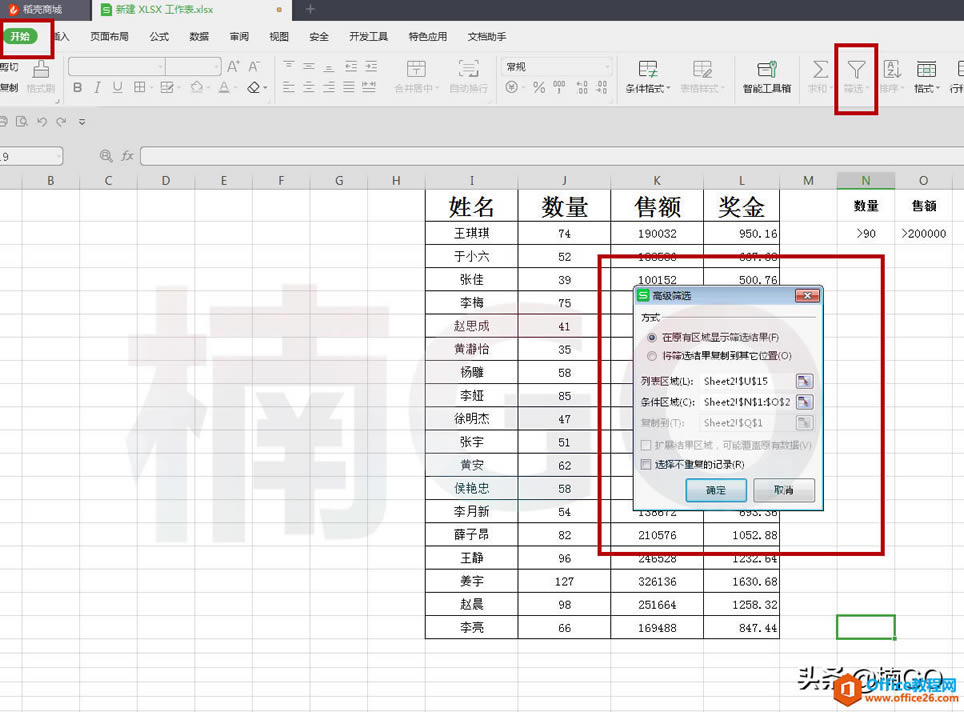Add a new document tab with plus
Viewport: 964px width, 712px height.
point(310,9)
